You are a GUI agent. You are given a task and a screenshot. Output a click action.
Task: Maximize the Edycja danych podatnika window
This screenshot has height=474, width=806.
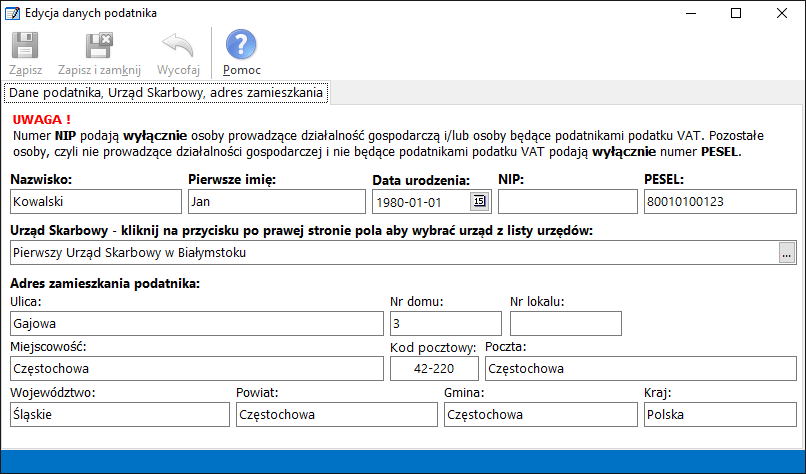(x=736, y=14)
